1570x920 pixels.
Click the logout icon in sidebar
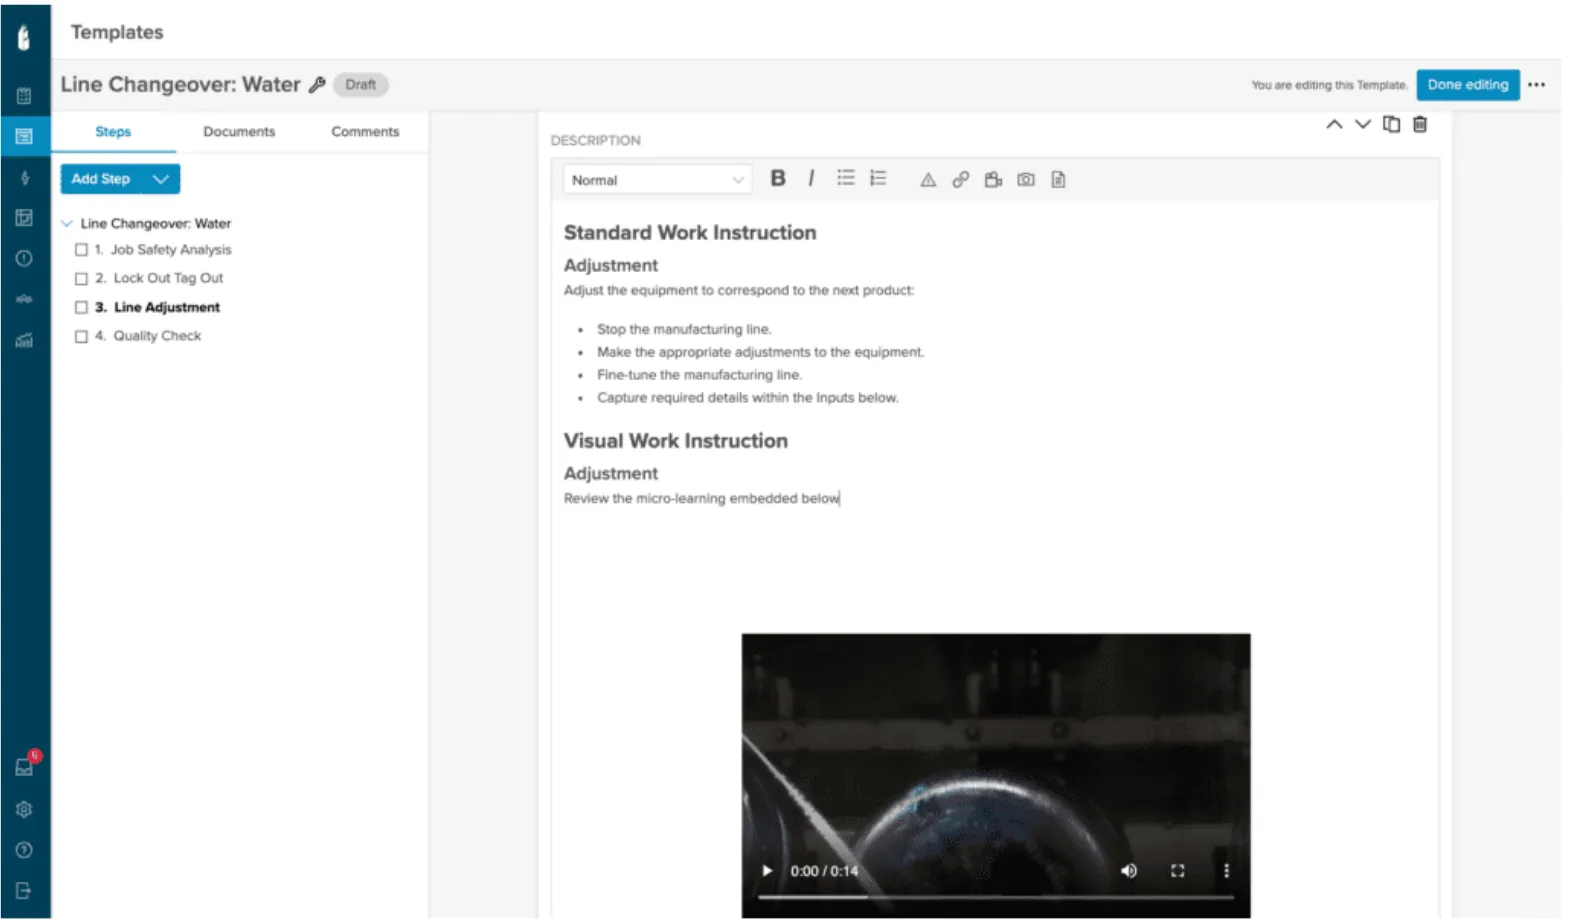pos(24,890)
